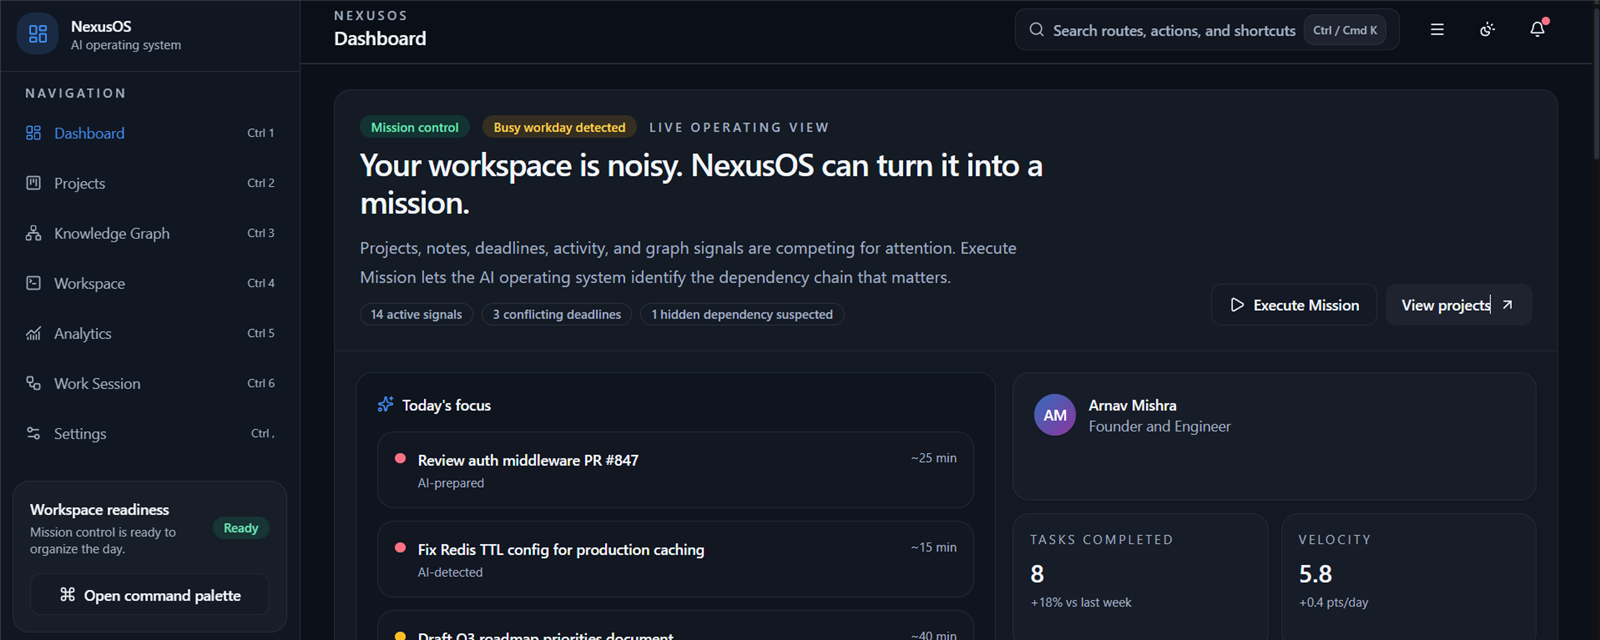Screen dimensions: 1600x640
Task: Click the Execute Mission button
Action: coord(1294,305)
